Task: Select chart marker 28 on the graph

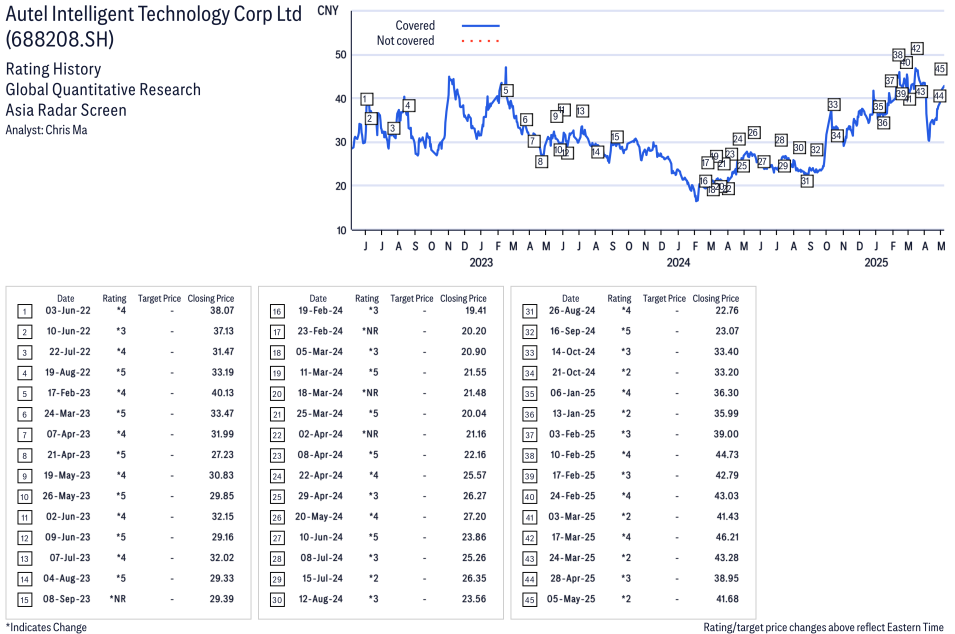Action: click(x=780, y=140)
